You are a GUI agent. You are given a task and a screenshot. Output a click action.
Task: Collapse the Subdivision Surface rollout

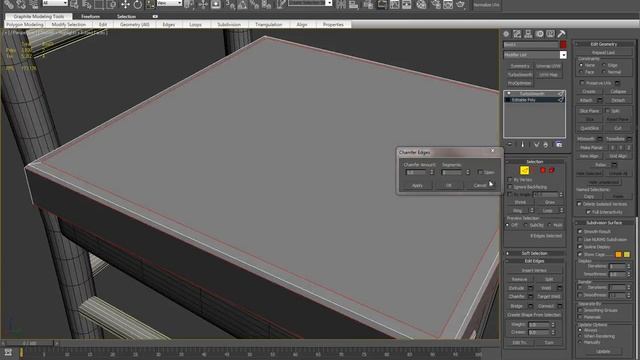604,223
